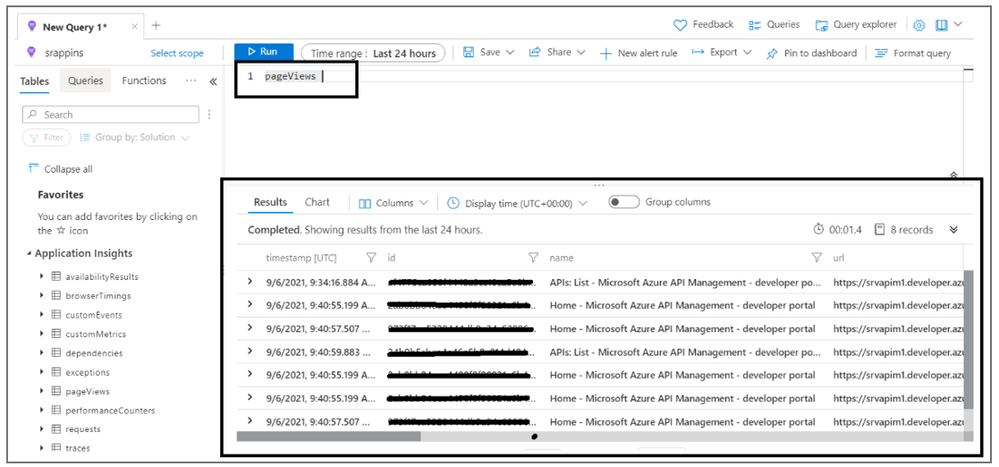Filter the id column
Screen dimensions: 999x467
[533, 258]
